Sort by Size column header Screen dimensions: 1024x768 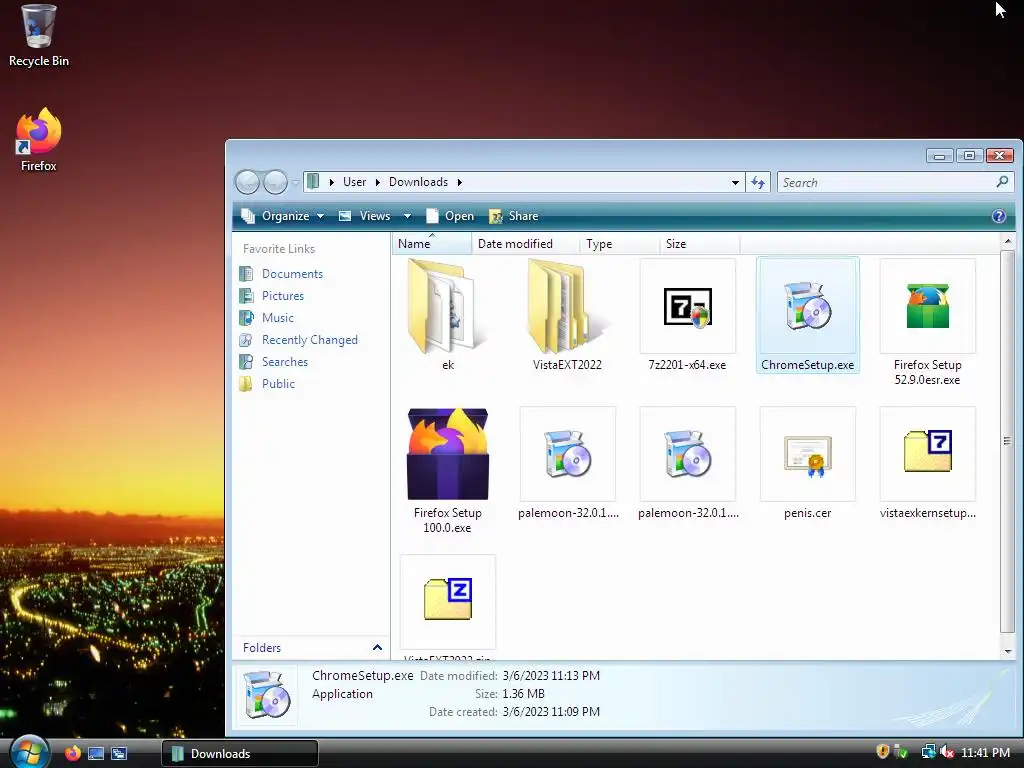pos(699,244)
